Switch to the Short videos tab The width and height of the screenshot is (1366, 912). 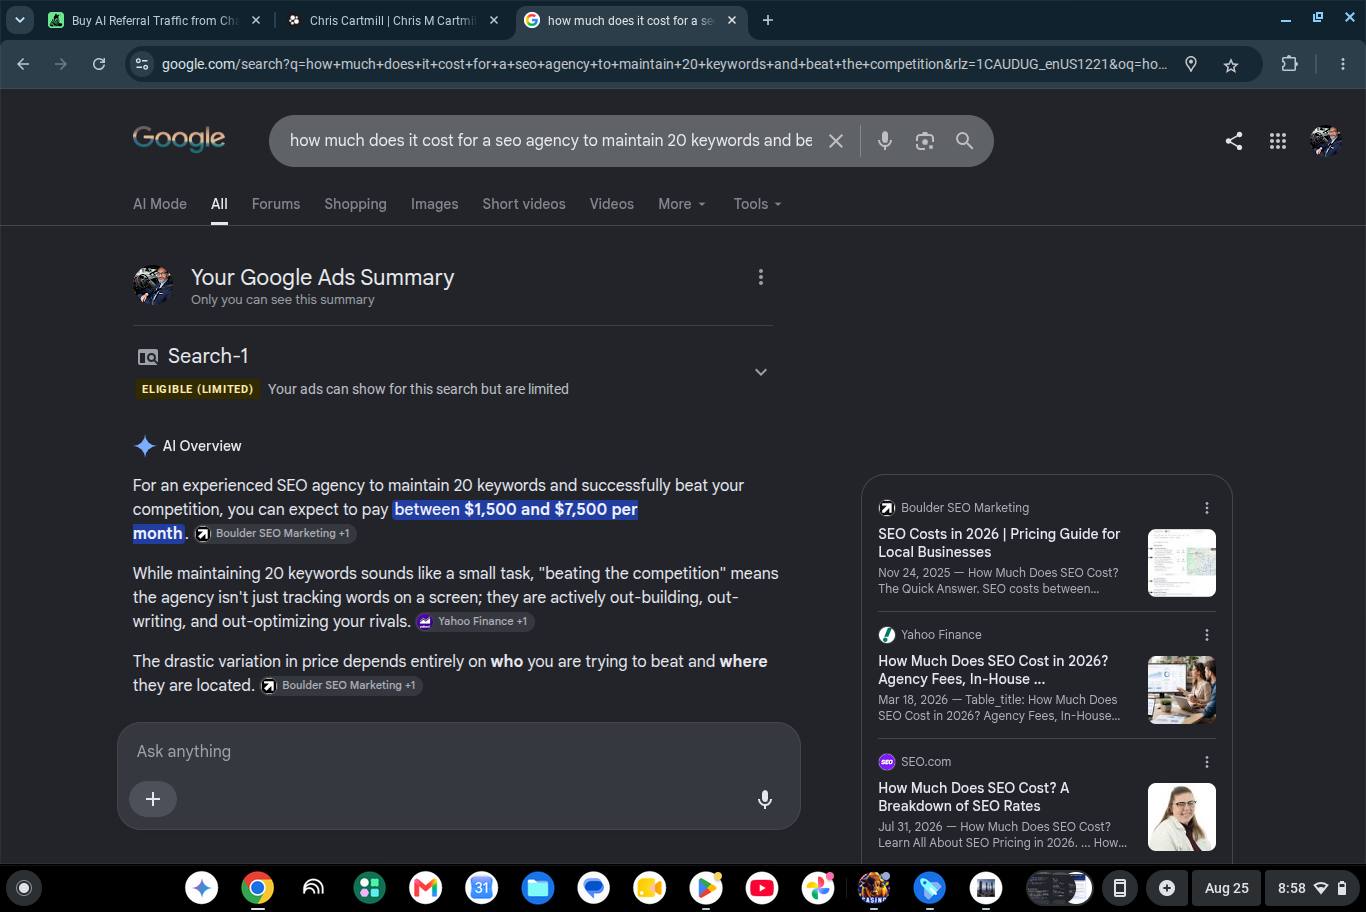[x=524, y=204]
